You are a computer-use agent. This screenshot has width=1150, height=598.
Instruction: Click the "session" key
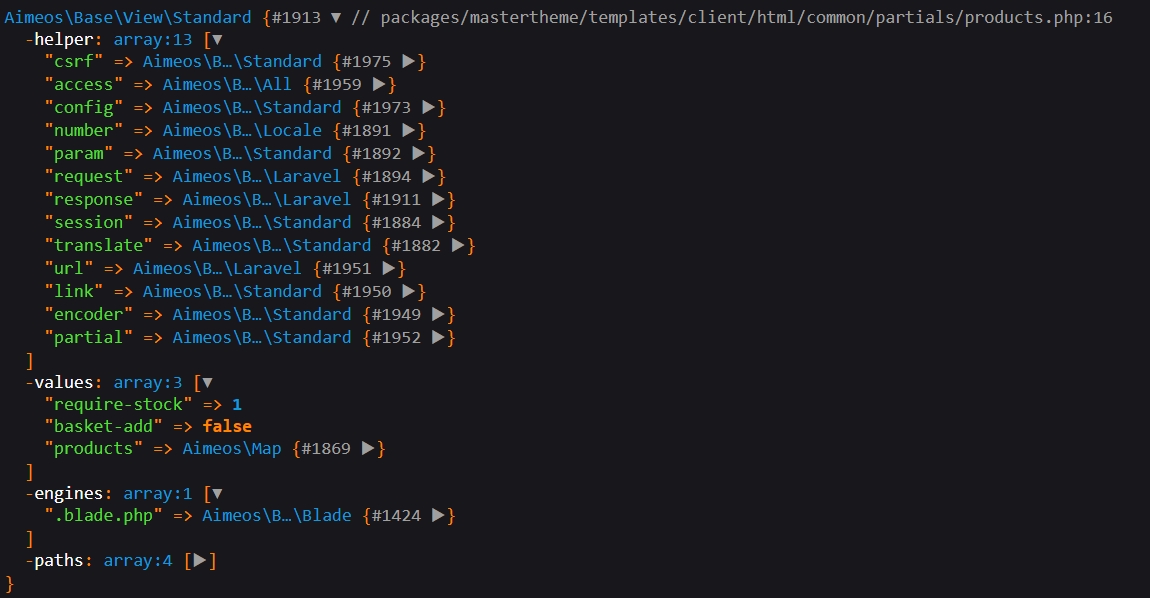(x=89, y=222)
